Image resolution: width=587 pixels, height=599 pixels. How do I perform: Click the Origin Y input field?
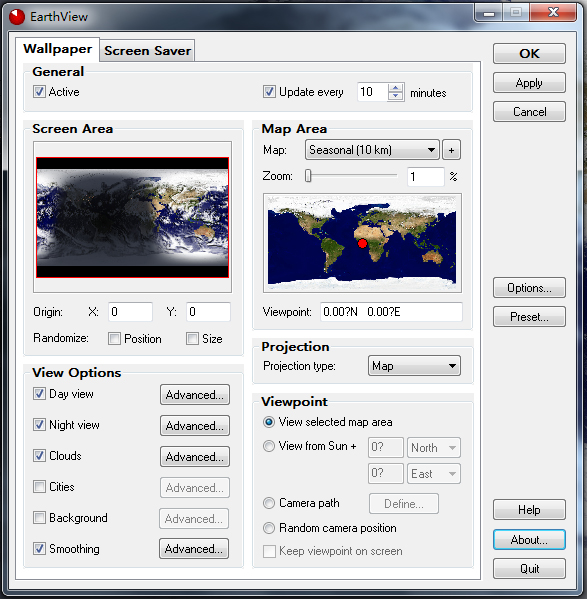tap(208, 312)
